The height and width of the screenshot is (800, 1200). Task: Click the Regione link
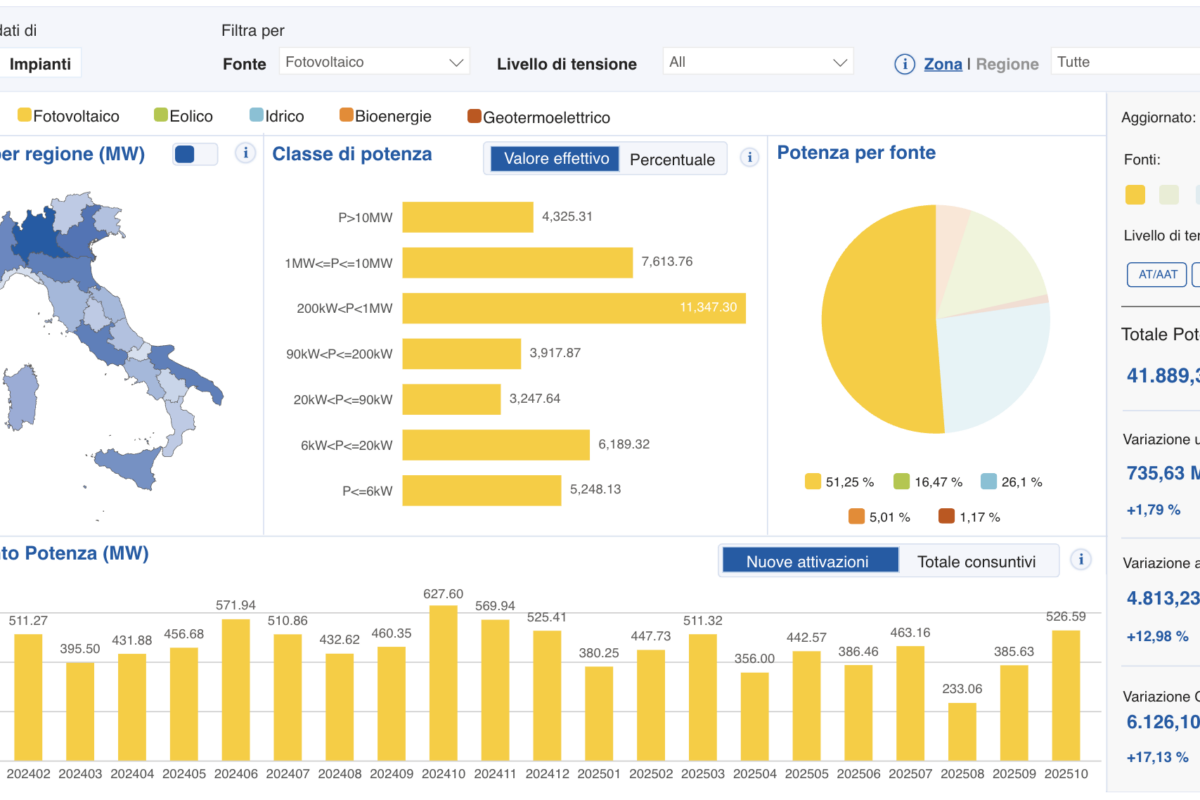point(1007,64)
